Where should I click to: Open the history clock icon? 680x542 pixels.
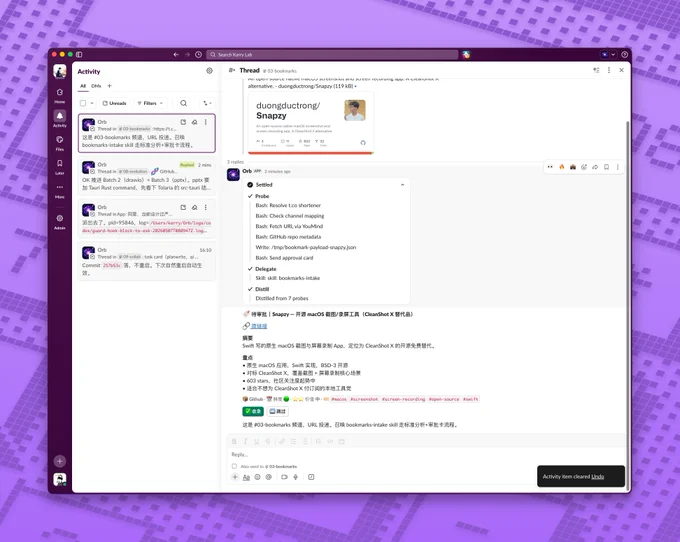(199, 55)
